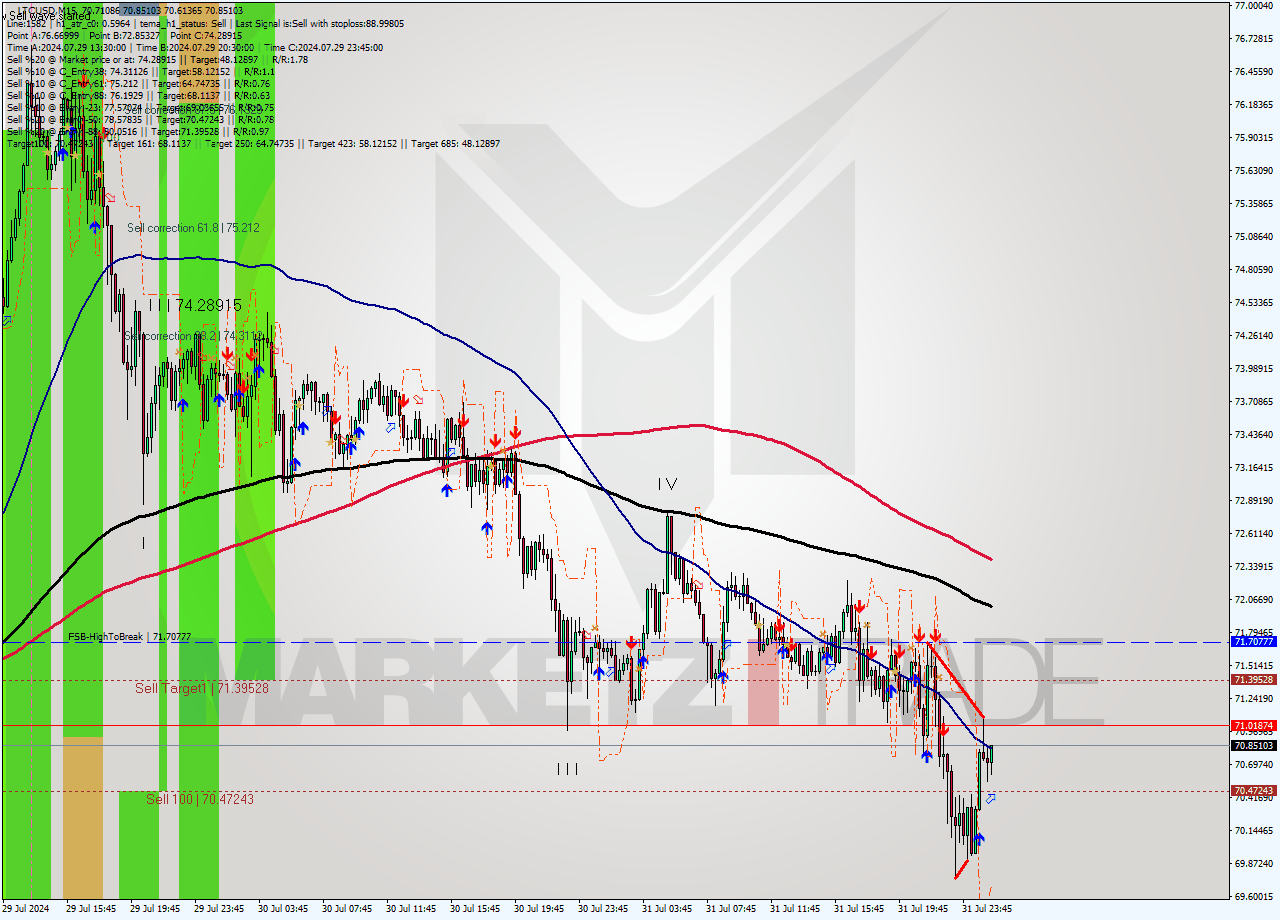The height and width of the screenshot is (920, 1280).
Task: Click the 74.53365 price axis label
Action: click(1253, 302)
